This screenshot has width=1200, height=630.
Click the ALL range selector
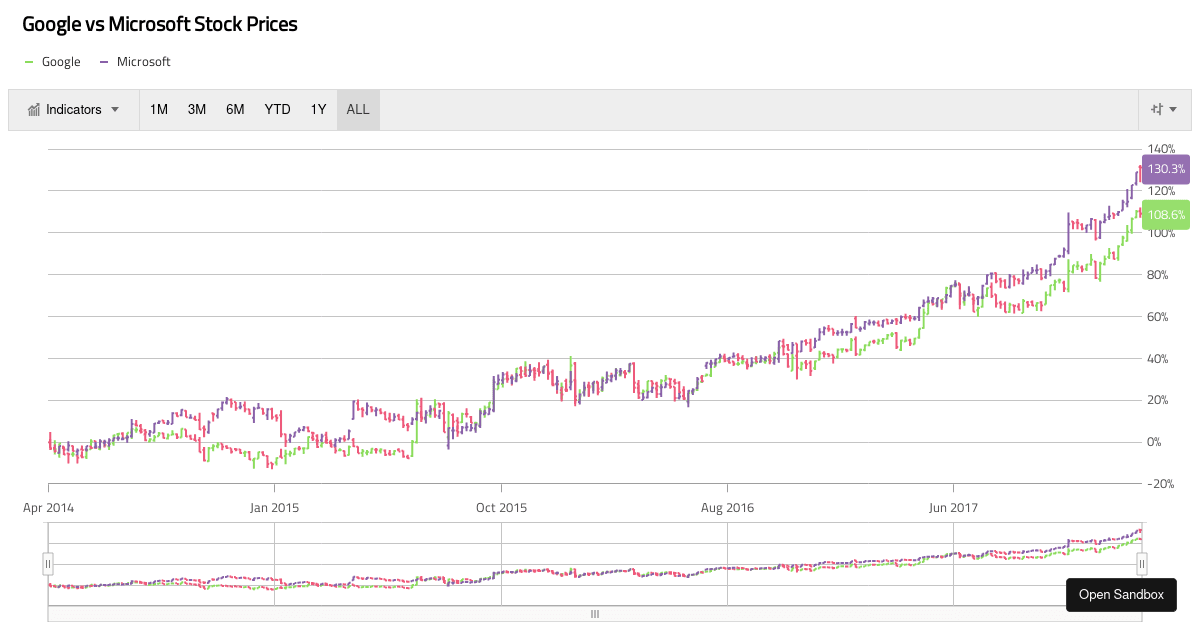pyautogui.click(x=357, y=109)
